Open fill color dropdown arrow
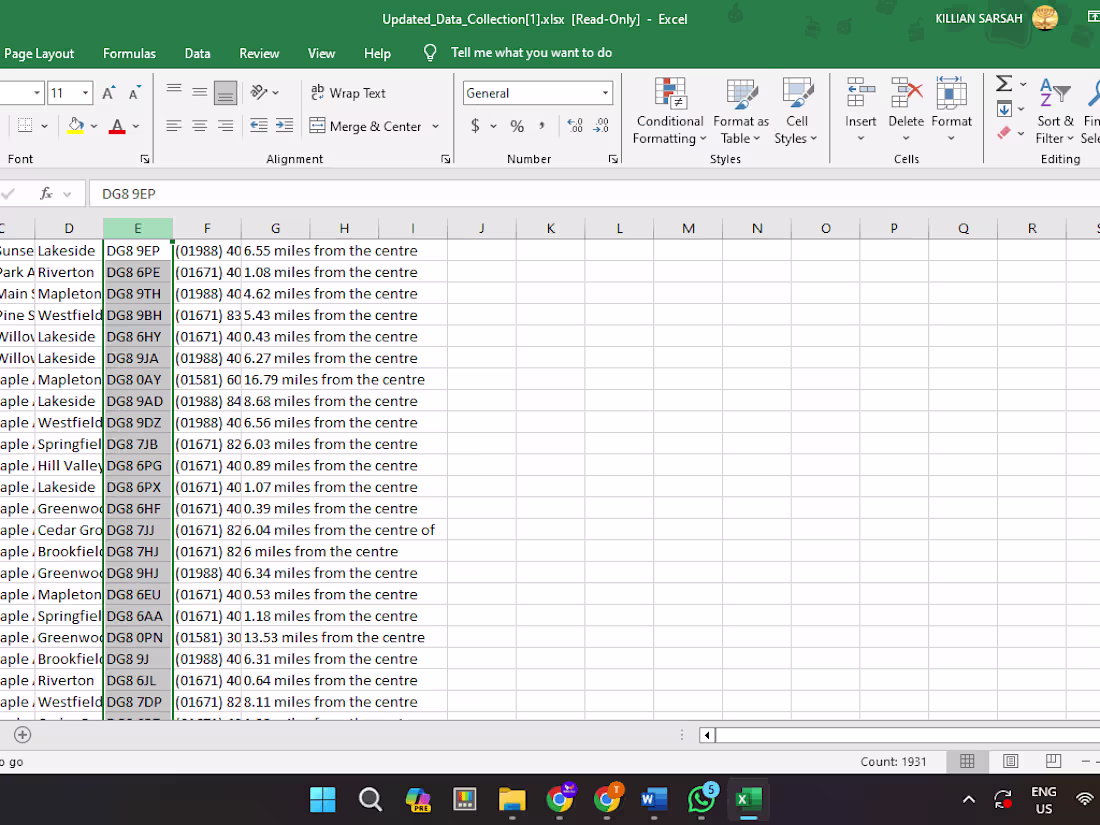The image size is (1100, 825). point(94,126)
